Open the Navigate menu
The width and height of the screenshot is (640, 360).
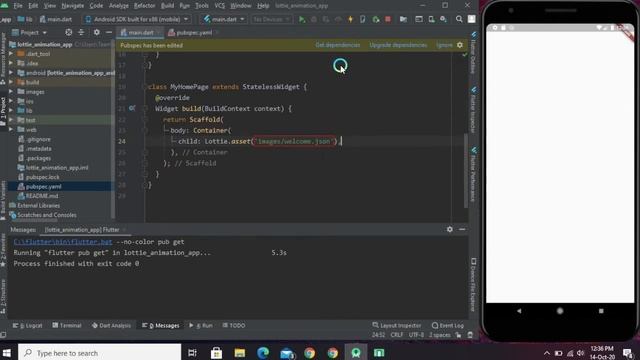point(72,6)
